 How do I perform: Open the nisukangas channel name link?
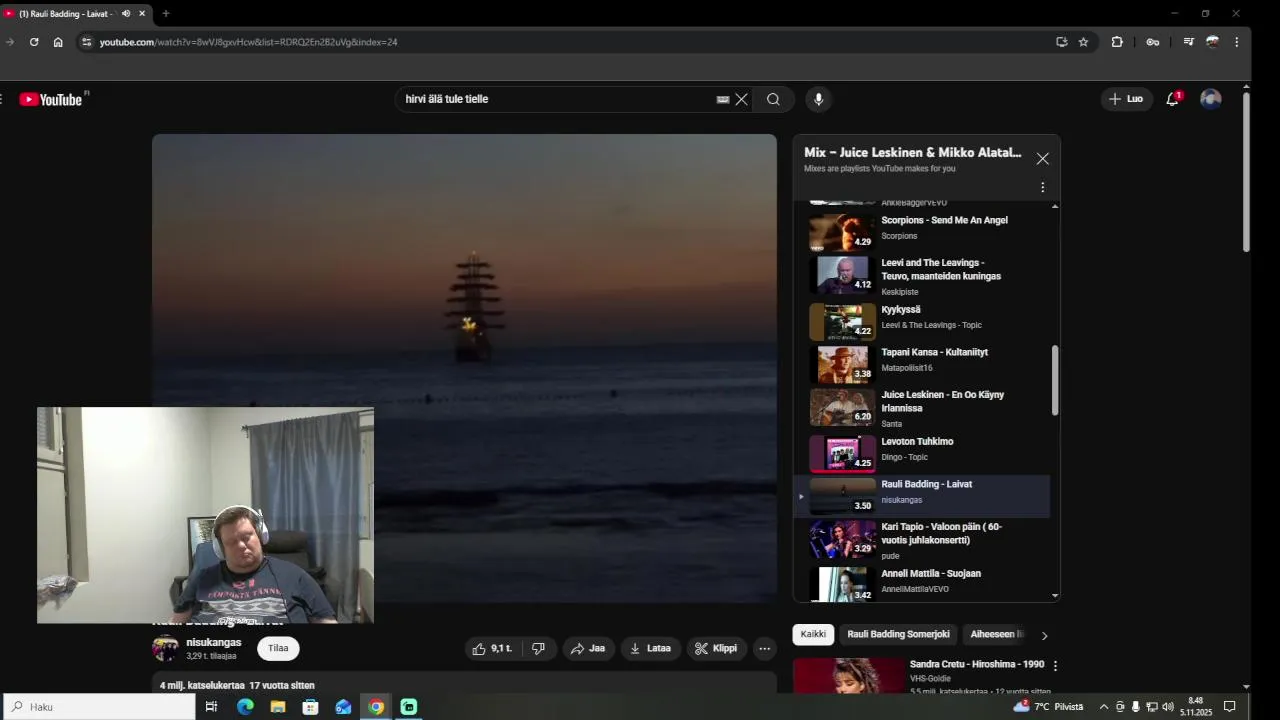tap(213, 642)
